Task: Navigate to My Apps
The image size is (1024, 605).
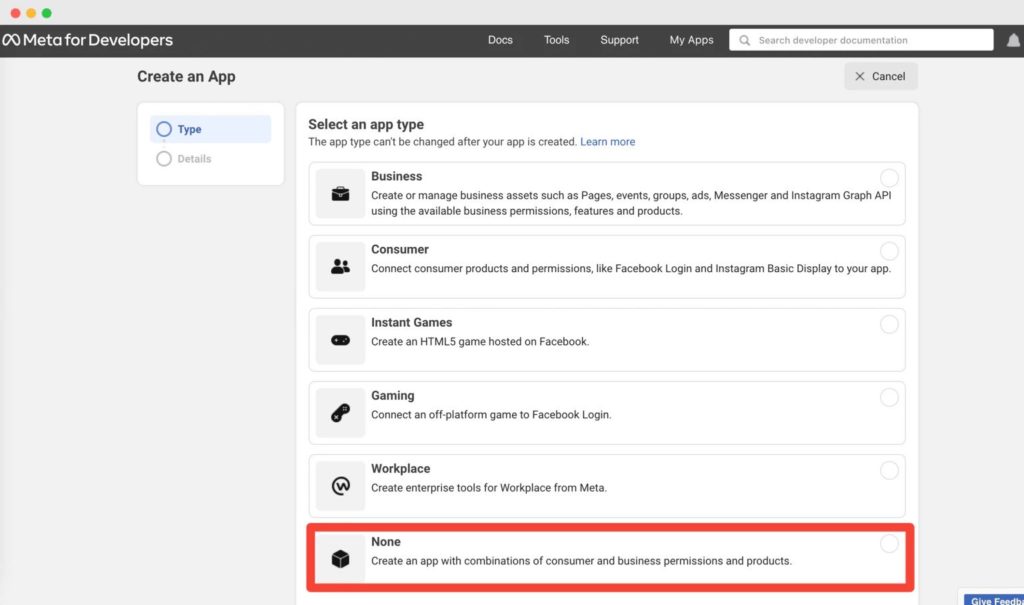Action: click(690, 40)
